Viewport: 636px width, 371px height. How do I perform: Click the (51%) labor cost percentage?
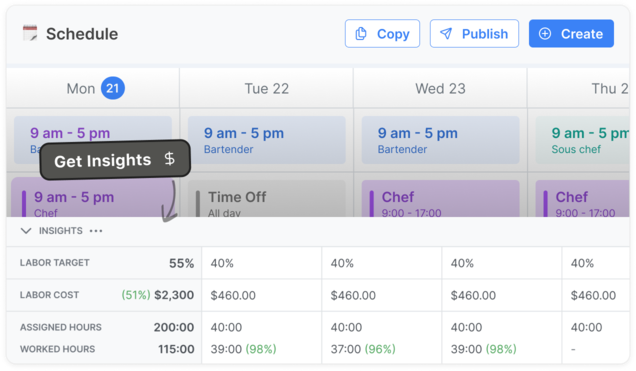[136, 295]
